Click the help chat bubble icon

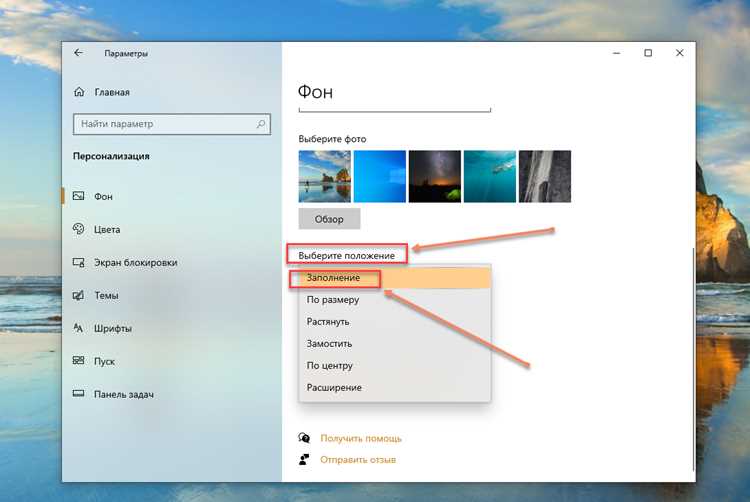point(304,437)
